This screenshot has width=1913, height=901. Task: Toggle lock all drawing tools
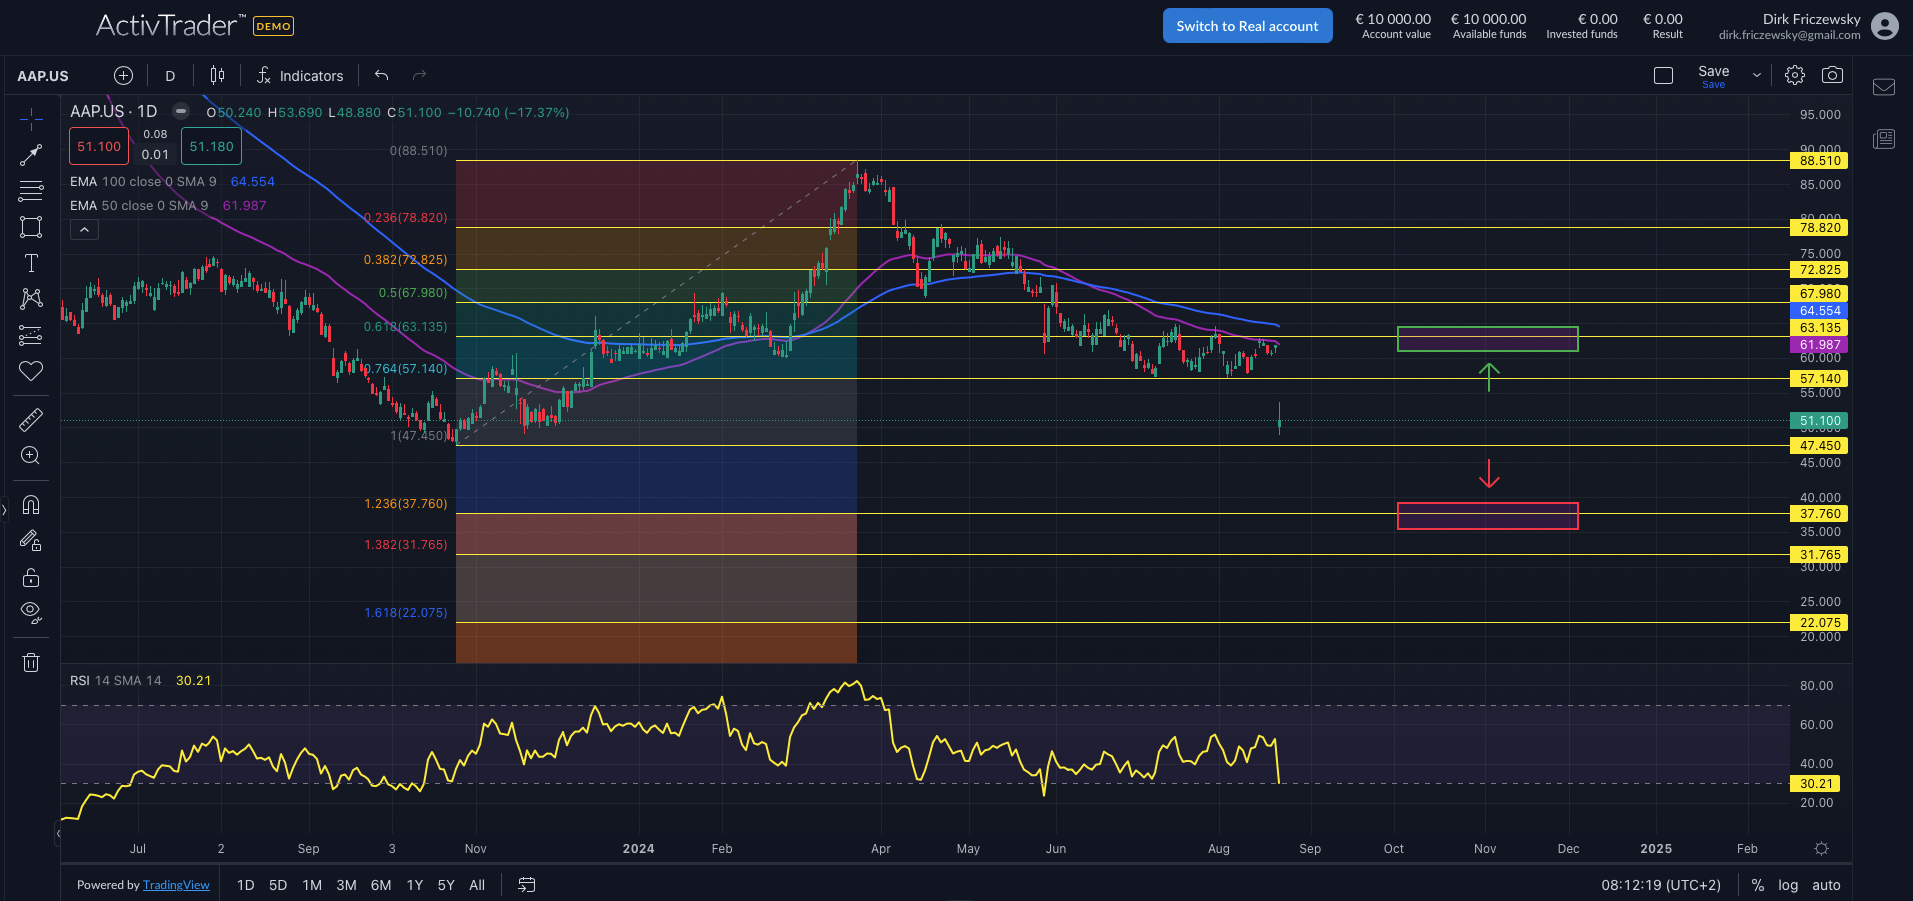[31, 577]
